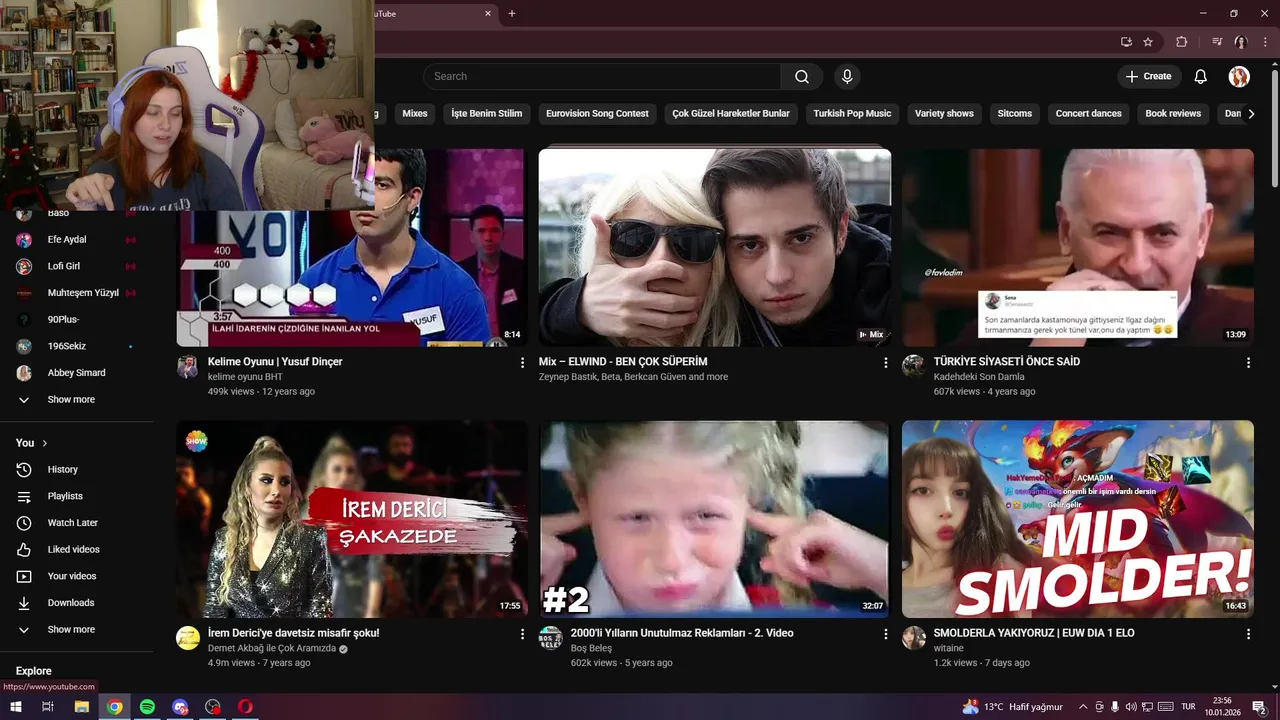This screenshot has width=1280, height=720.
Task: Expand subscriptions with Show more under Abbey Simard
Action: tap(78, 399)
